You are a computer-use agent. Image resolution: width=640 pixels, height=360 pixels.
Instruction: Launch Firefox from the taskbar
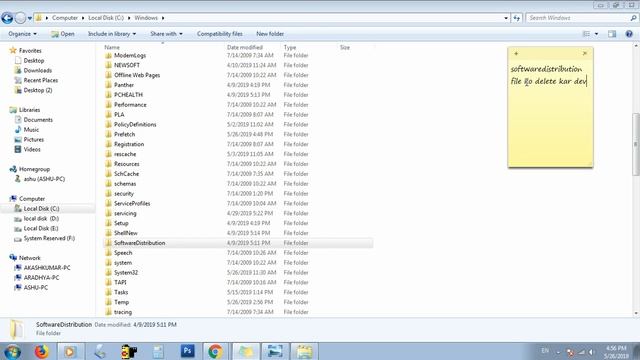coord(41,351)
